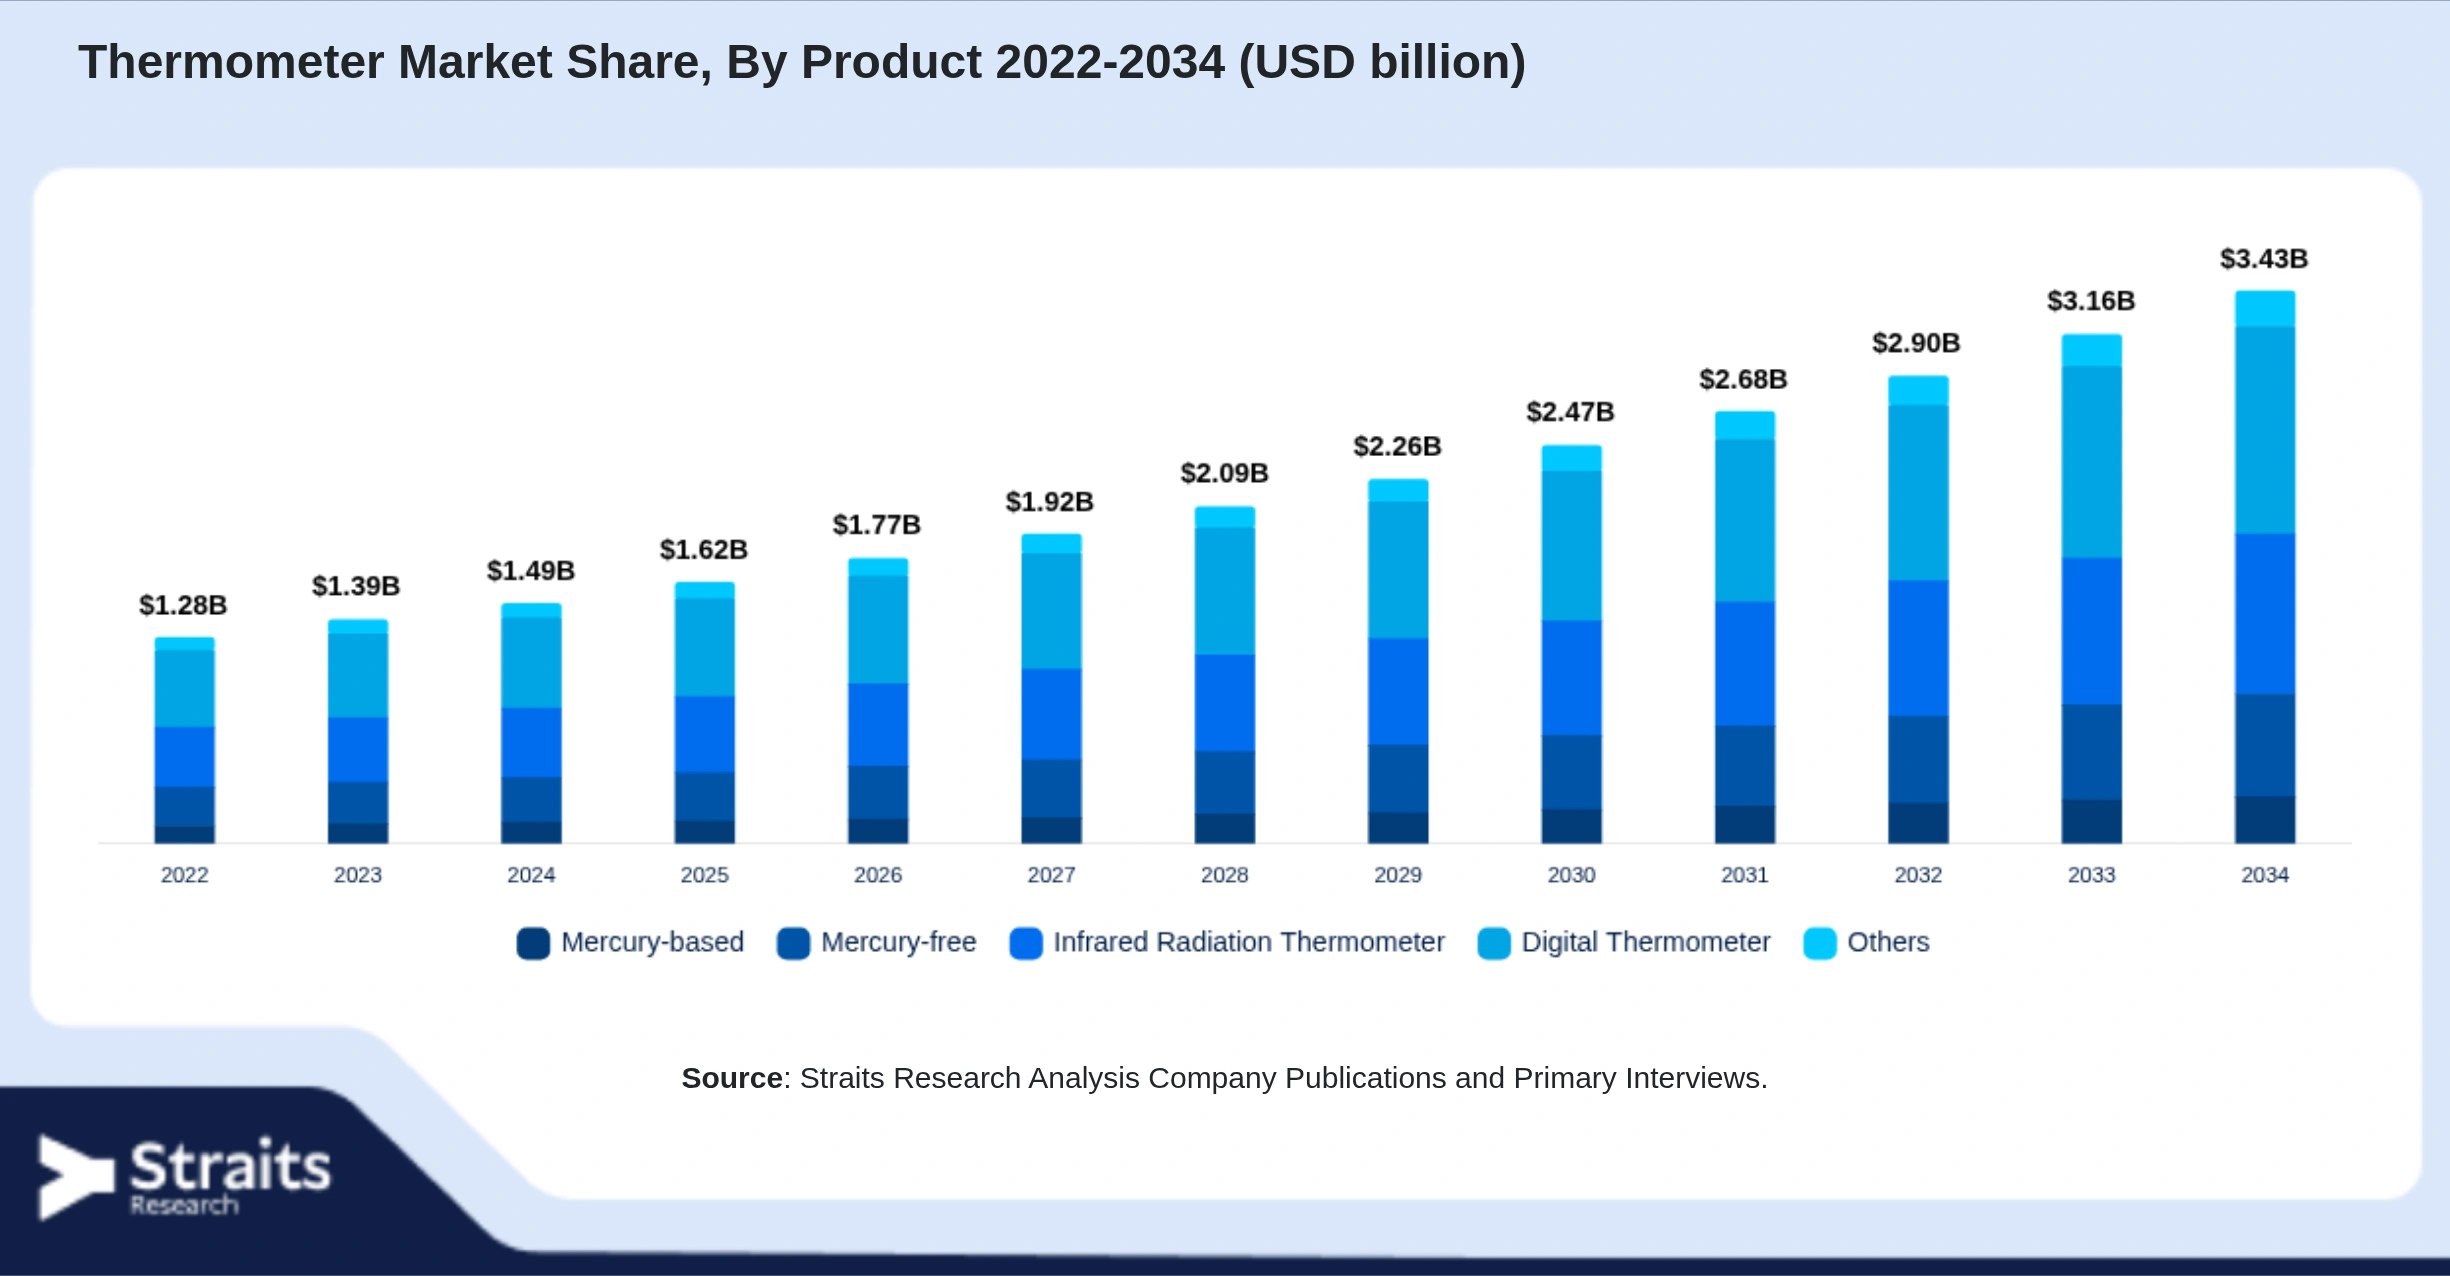This screenshot has width=2450, height=1276.
Task: Select the Mercury-based legend label
Action: pyautogui.click(x=653, y=942)
